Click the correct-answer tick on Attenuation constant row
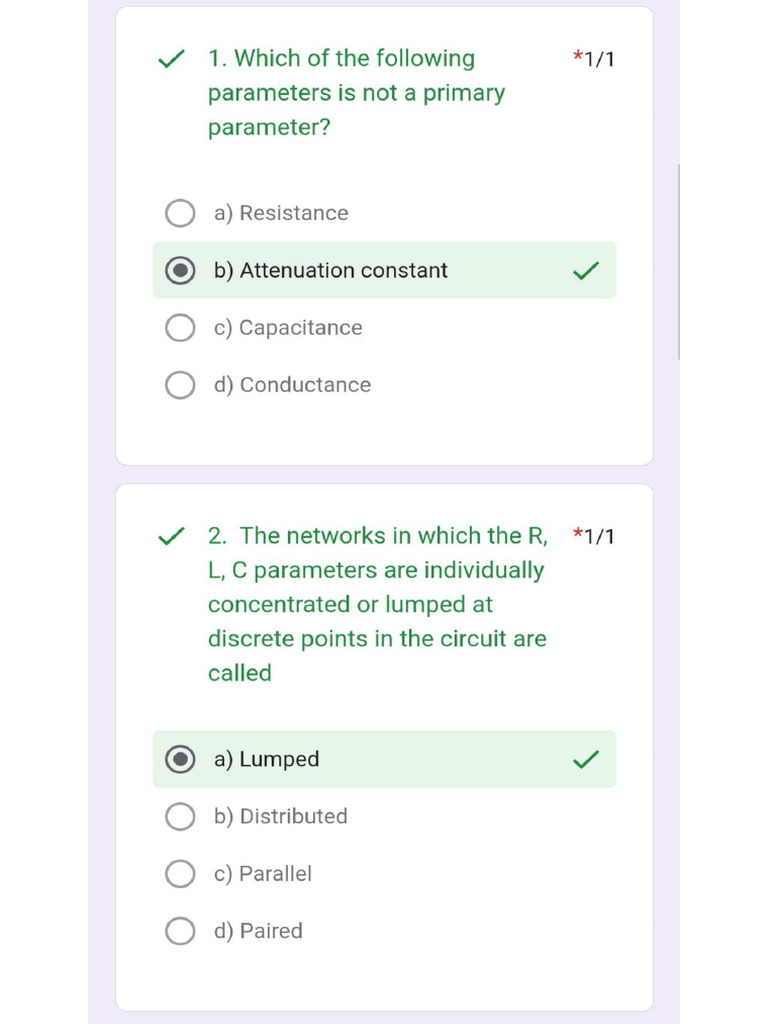 586,271
